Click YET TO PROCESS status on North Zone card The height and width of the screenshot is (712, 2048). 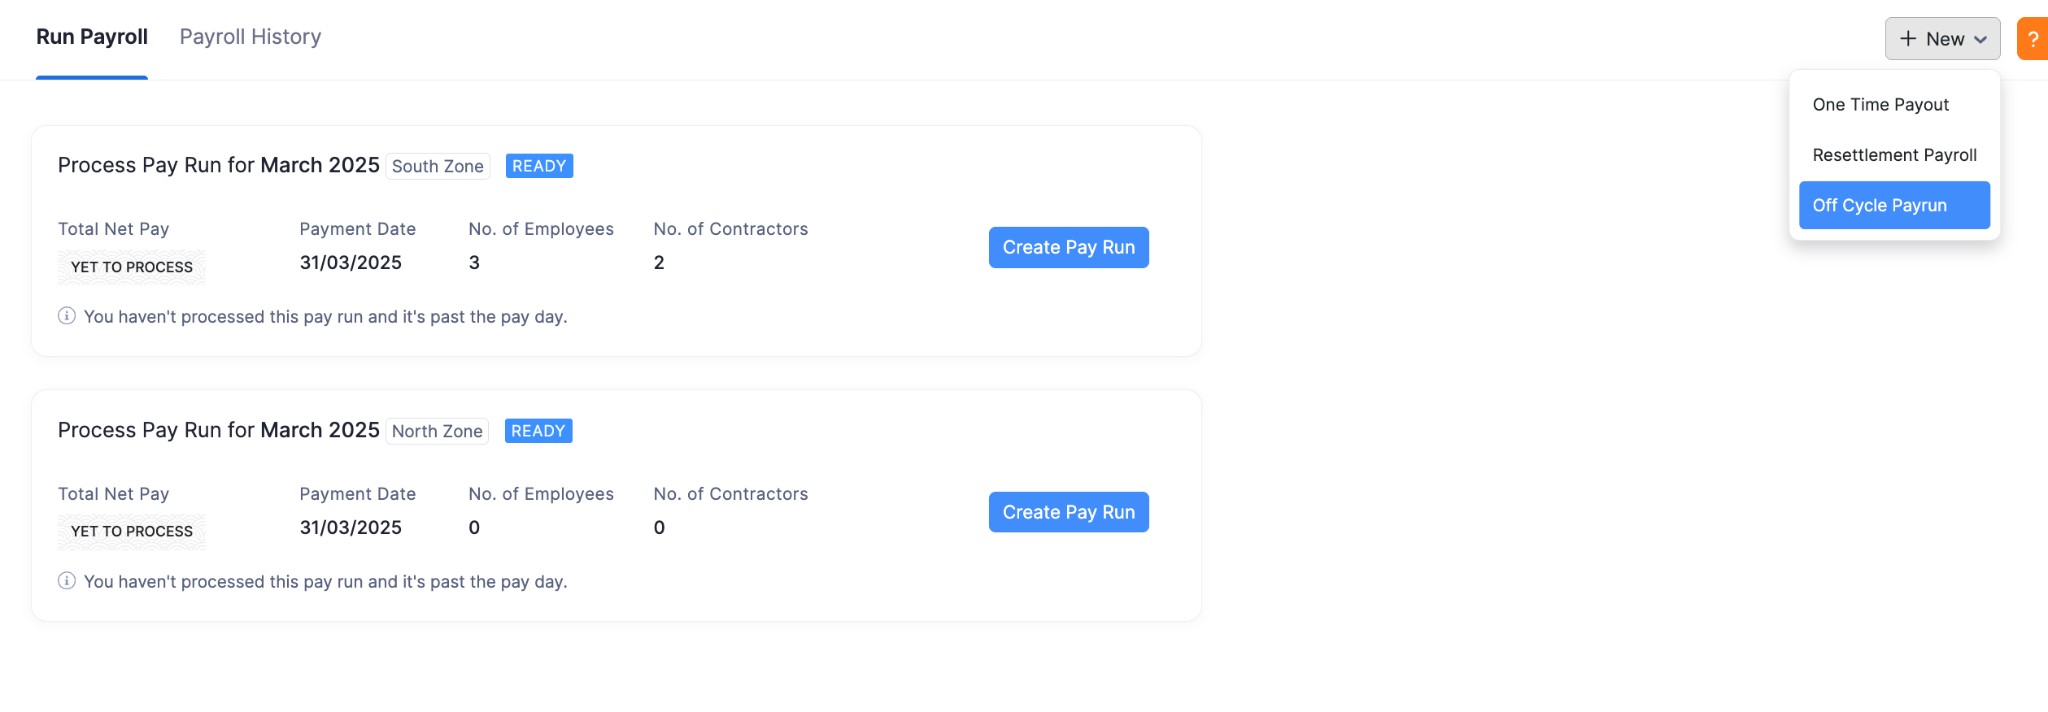coord(130,531)
